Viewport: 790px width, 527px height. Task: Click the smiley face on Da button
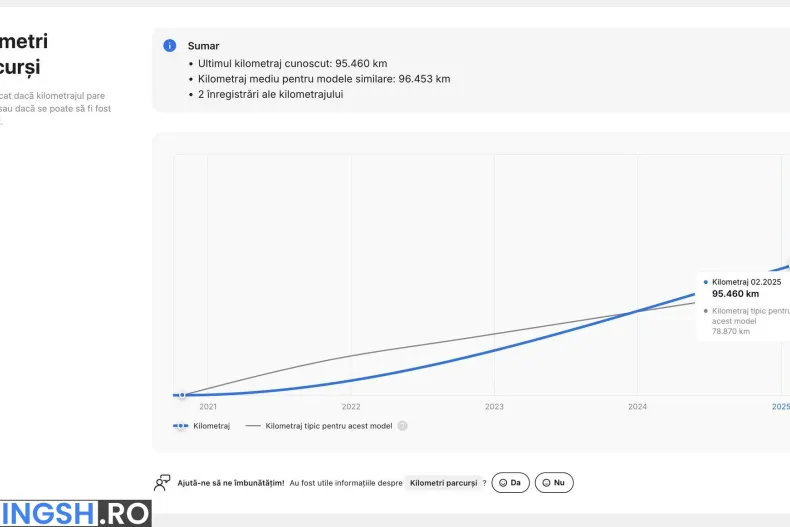tap(503, 483)
